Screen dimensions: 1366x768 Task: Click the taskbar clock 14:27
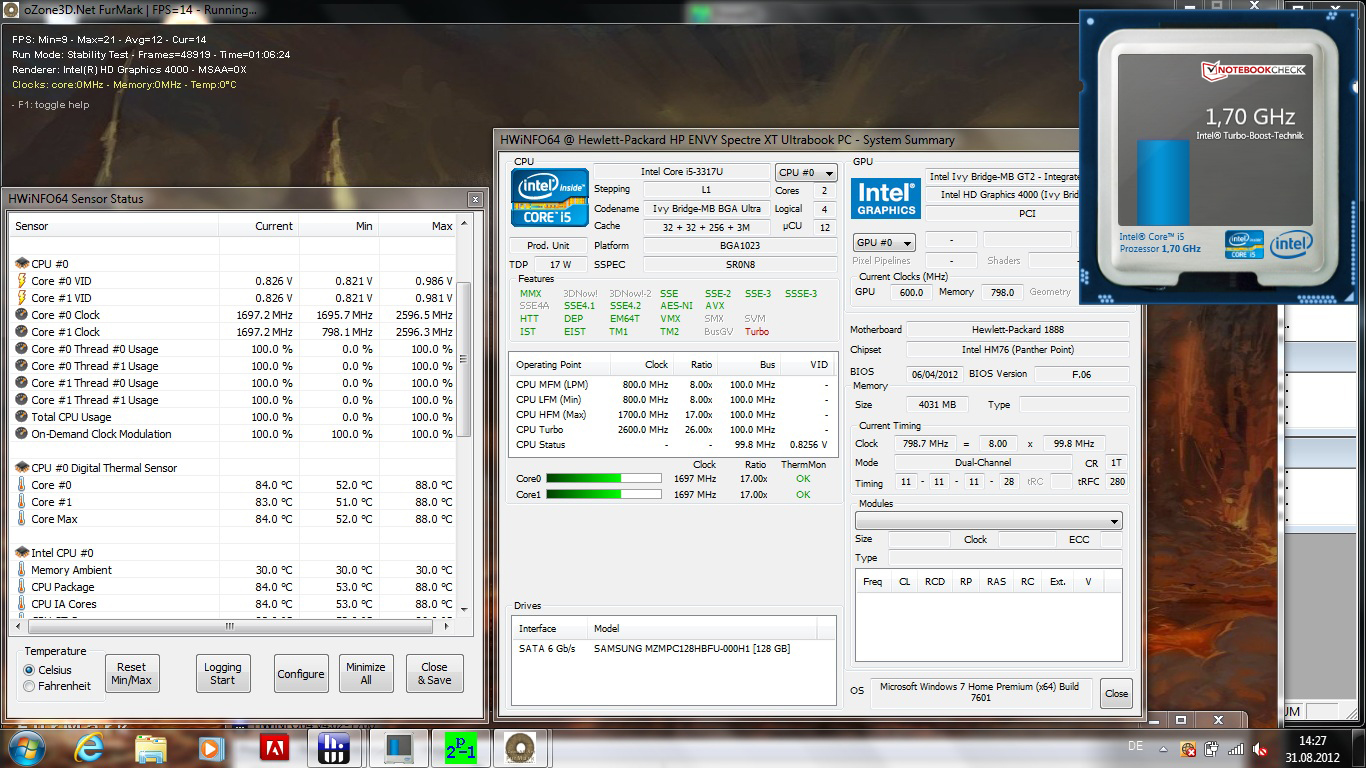tap(1310, 741)
